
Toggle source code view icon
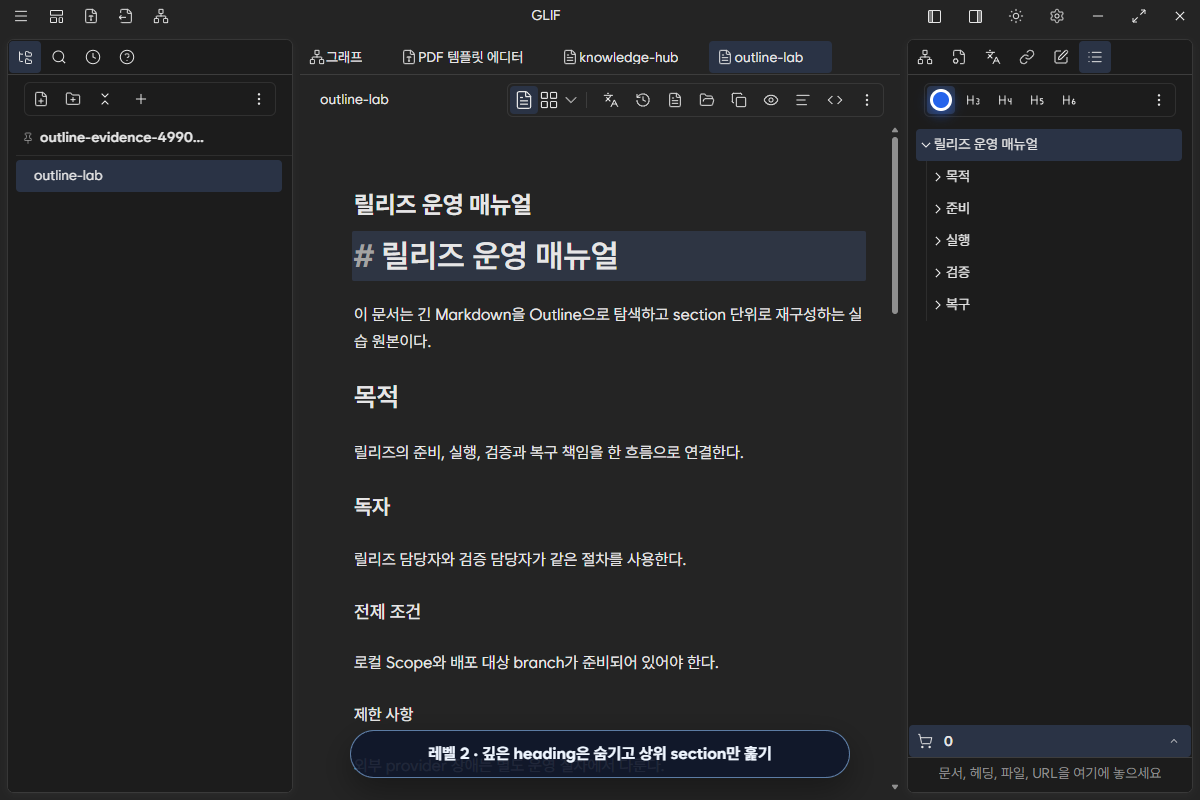(835, 100)
